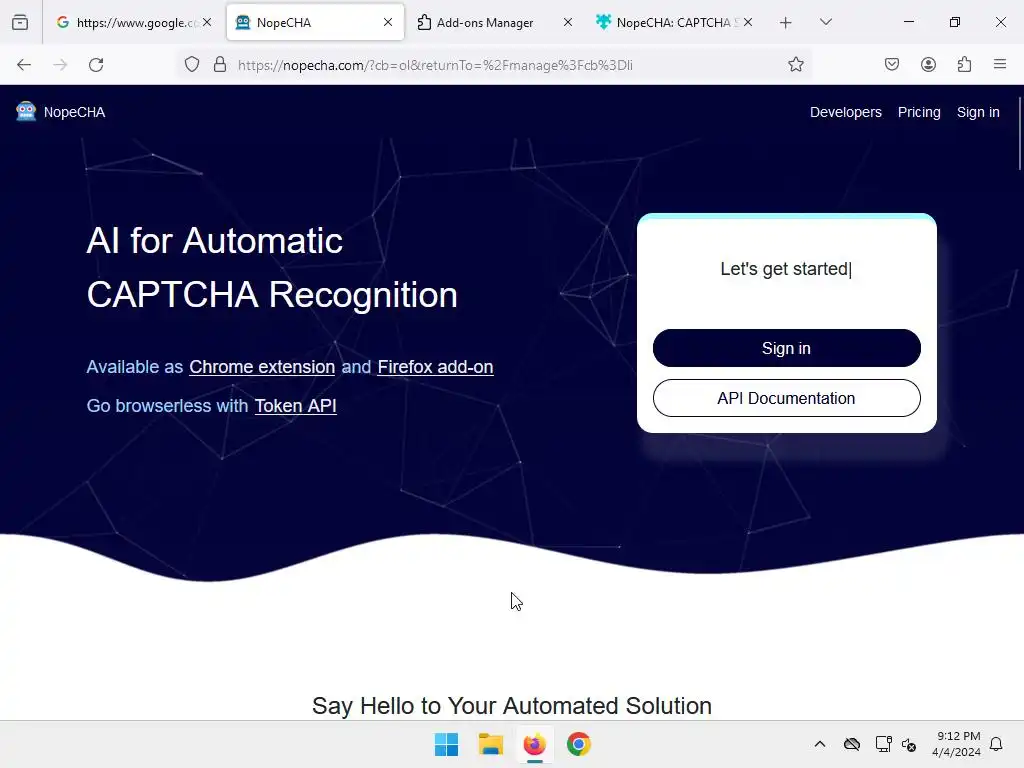
Task: Follow the Token API link
Action: click(x=295, y=406)
